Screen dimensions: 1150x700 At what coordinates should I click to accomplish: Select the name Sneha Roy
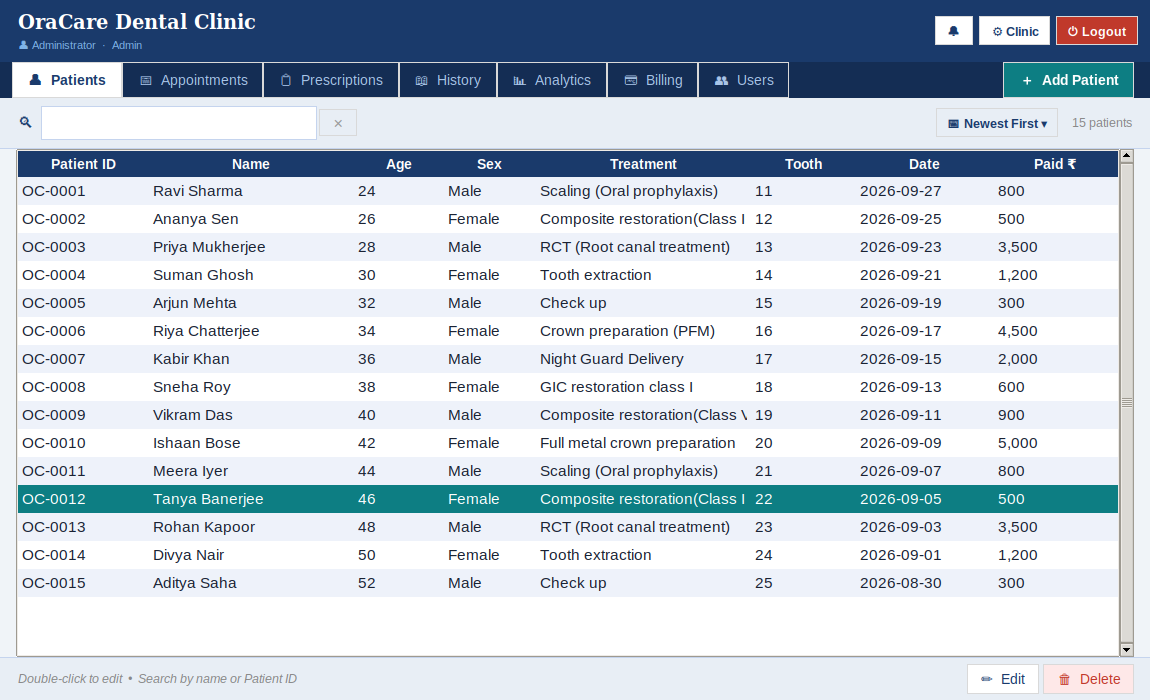click(x=191, y=387)
